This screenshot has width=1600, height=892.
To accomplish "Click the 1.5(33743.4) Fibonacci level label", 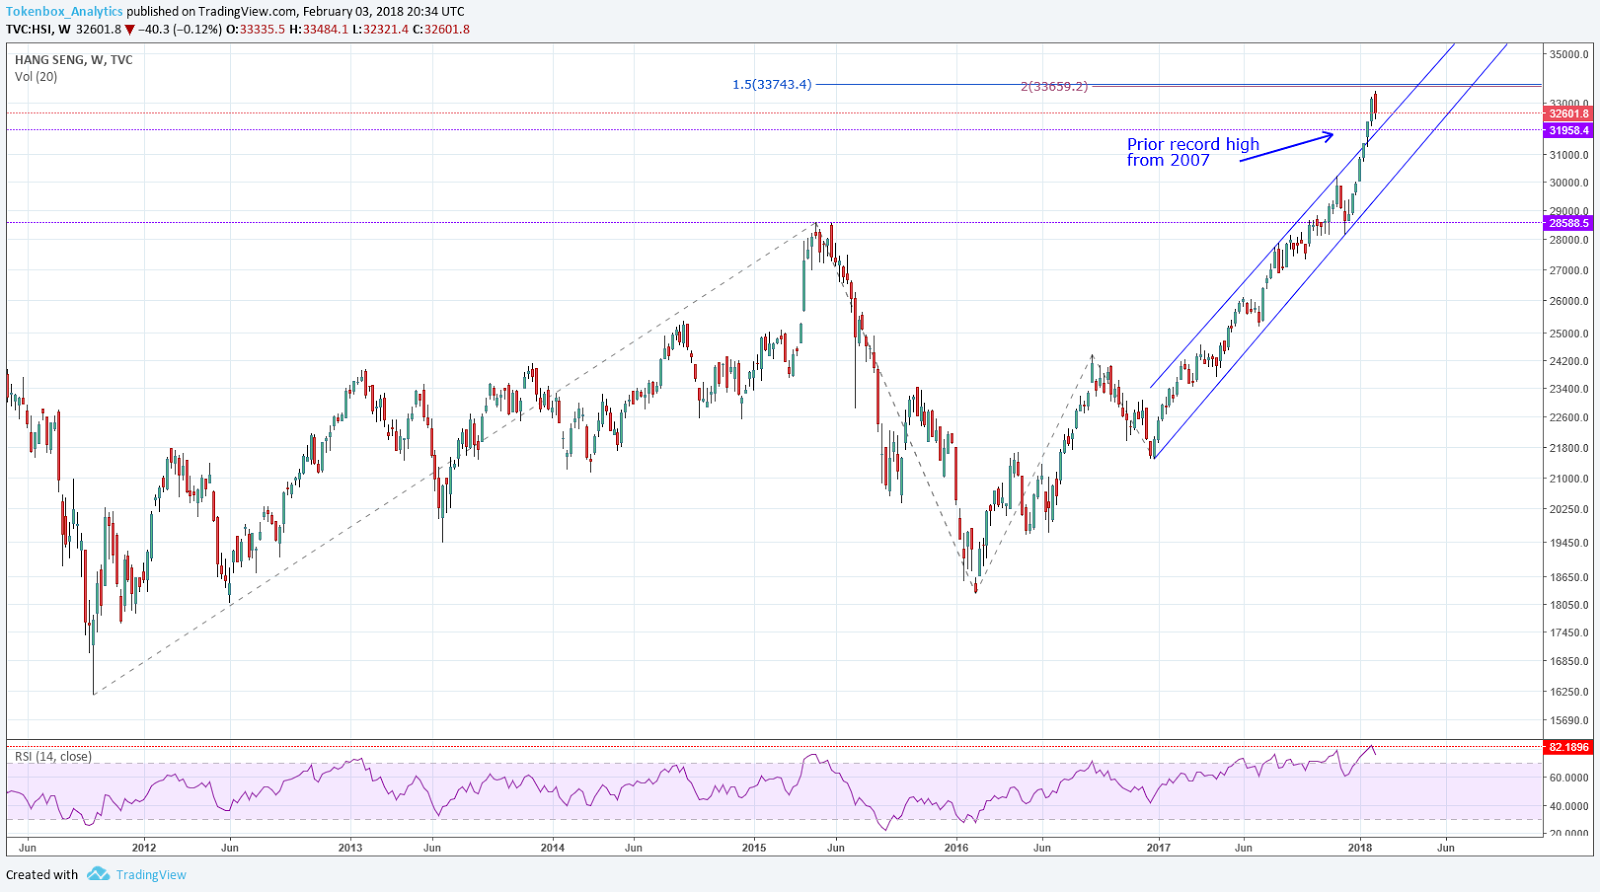I will (772, 84).
